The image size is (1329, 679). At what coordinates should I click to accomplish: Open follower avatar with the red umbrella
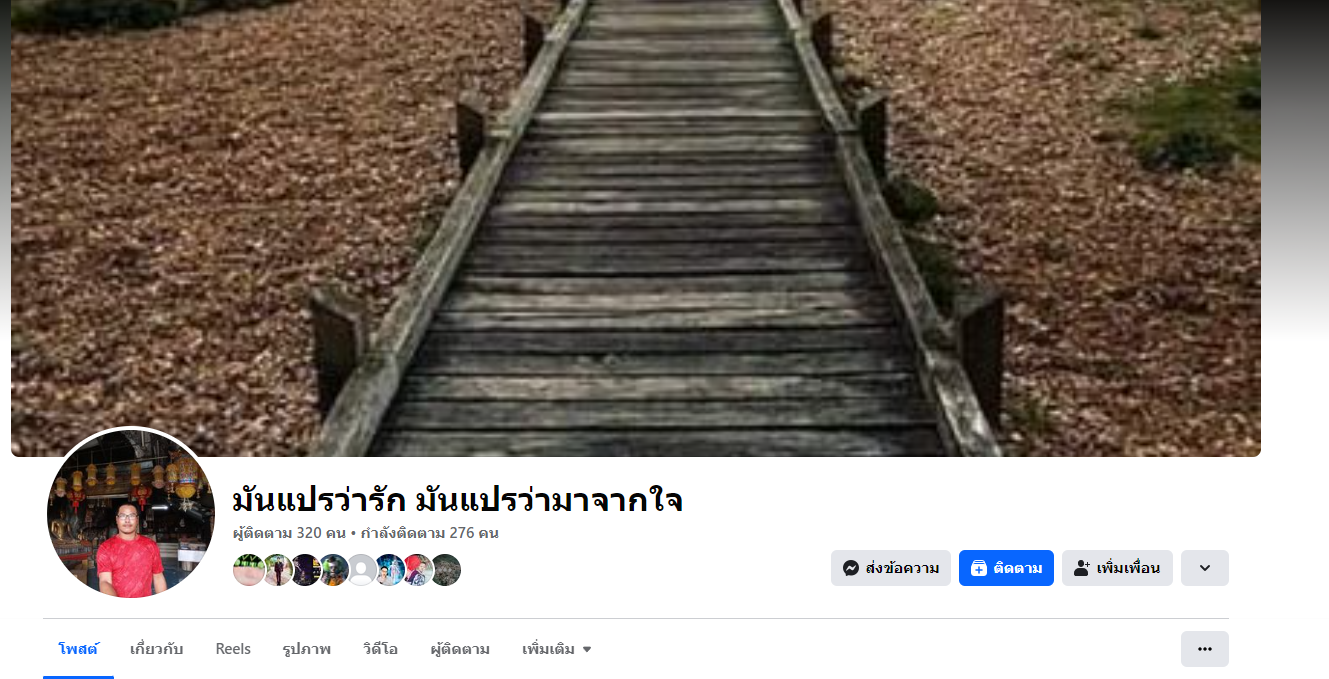coord(418,570)
